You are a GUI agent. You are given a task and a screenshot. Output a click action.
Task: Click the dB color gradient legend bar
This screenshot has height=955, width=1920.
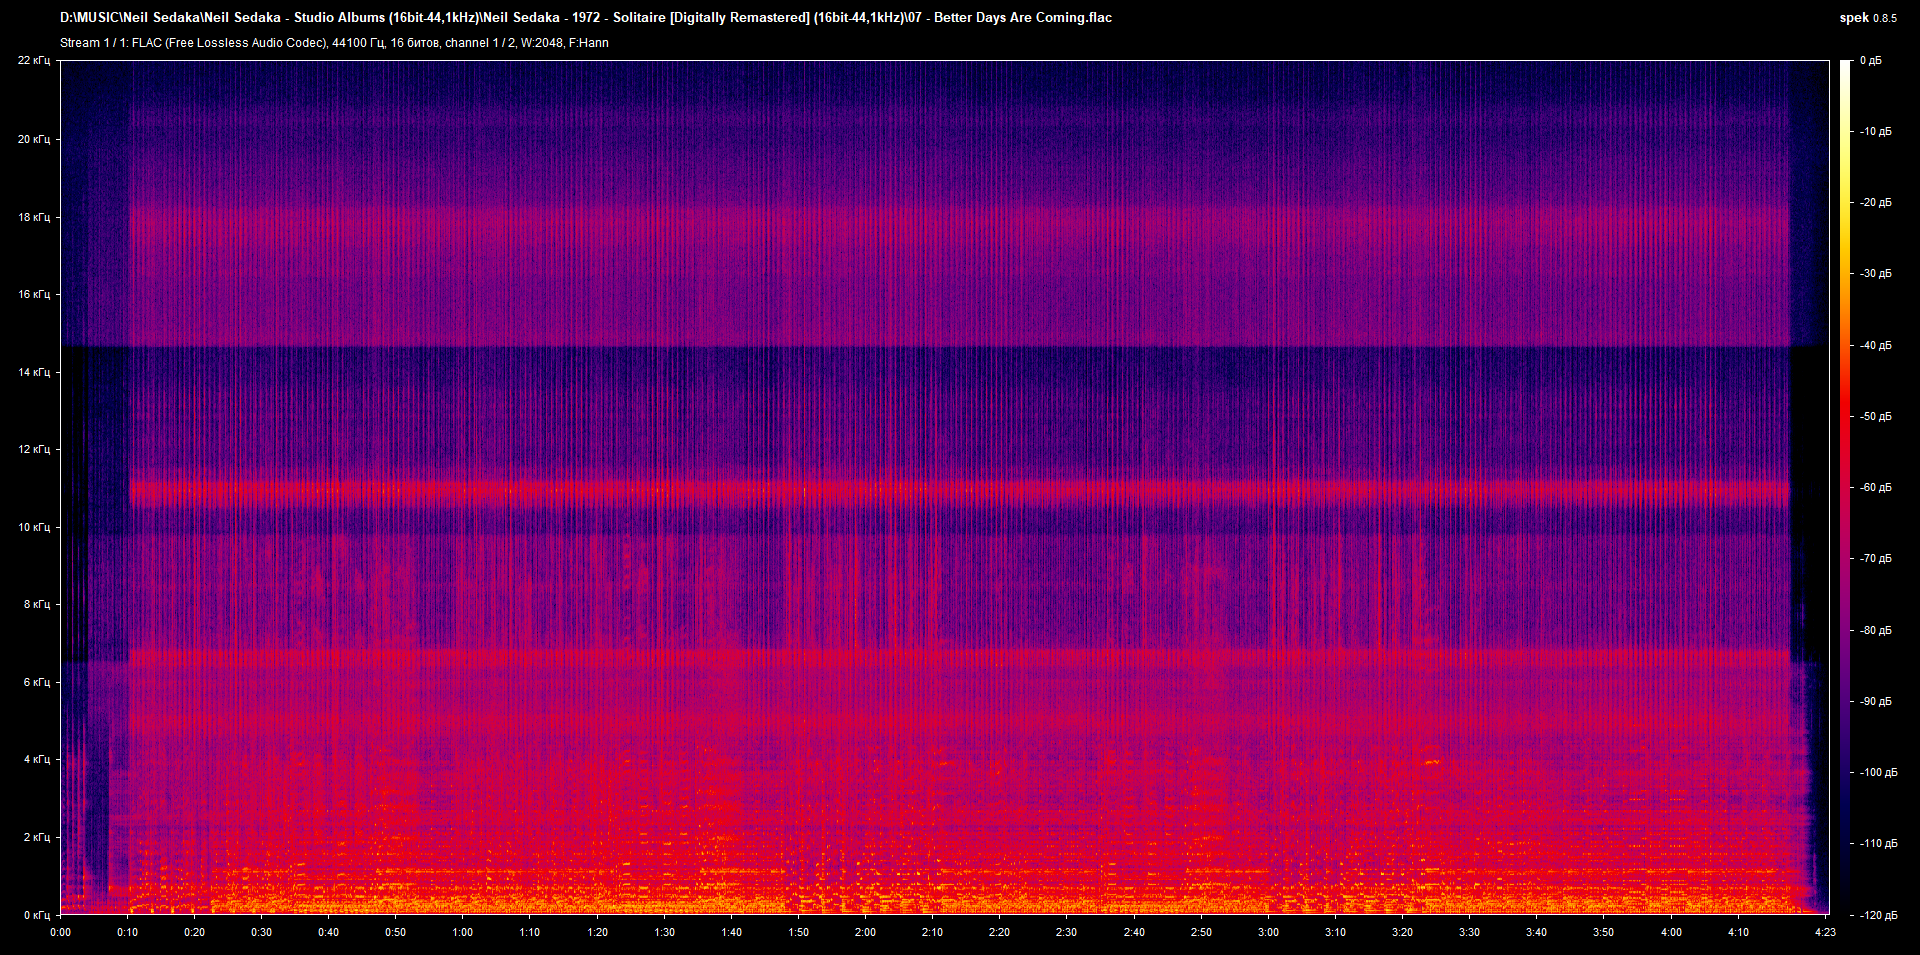pyautogui.click(x=1845, y=487)
